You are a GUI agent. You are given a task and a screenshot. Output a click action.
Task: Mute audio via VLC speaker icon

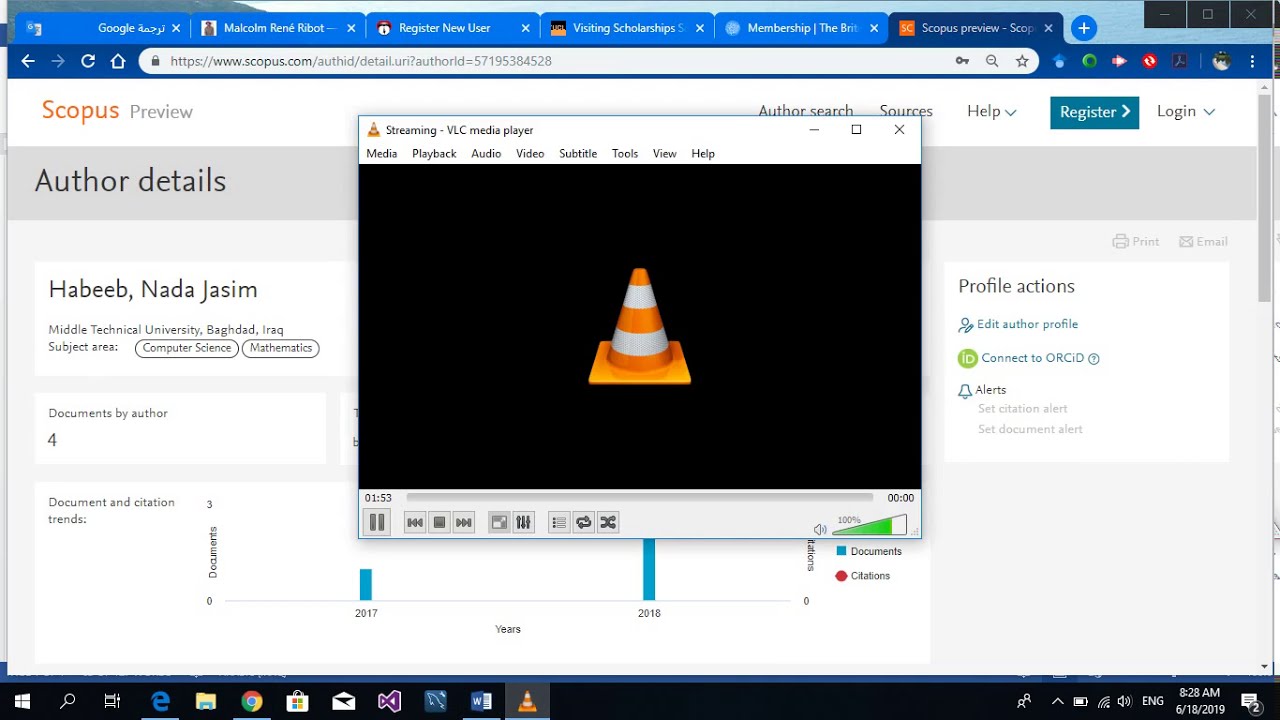click(x=820, y=529)
